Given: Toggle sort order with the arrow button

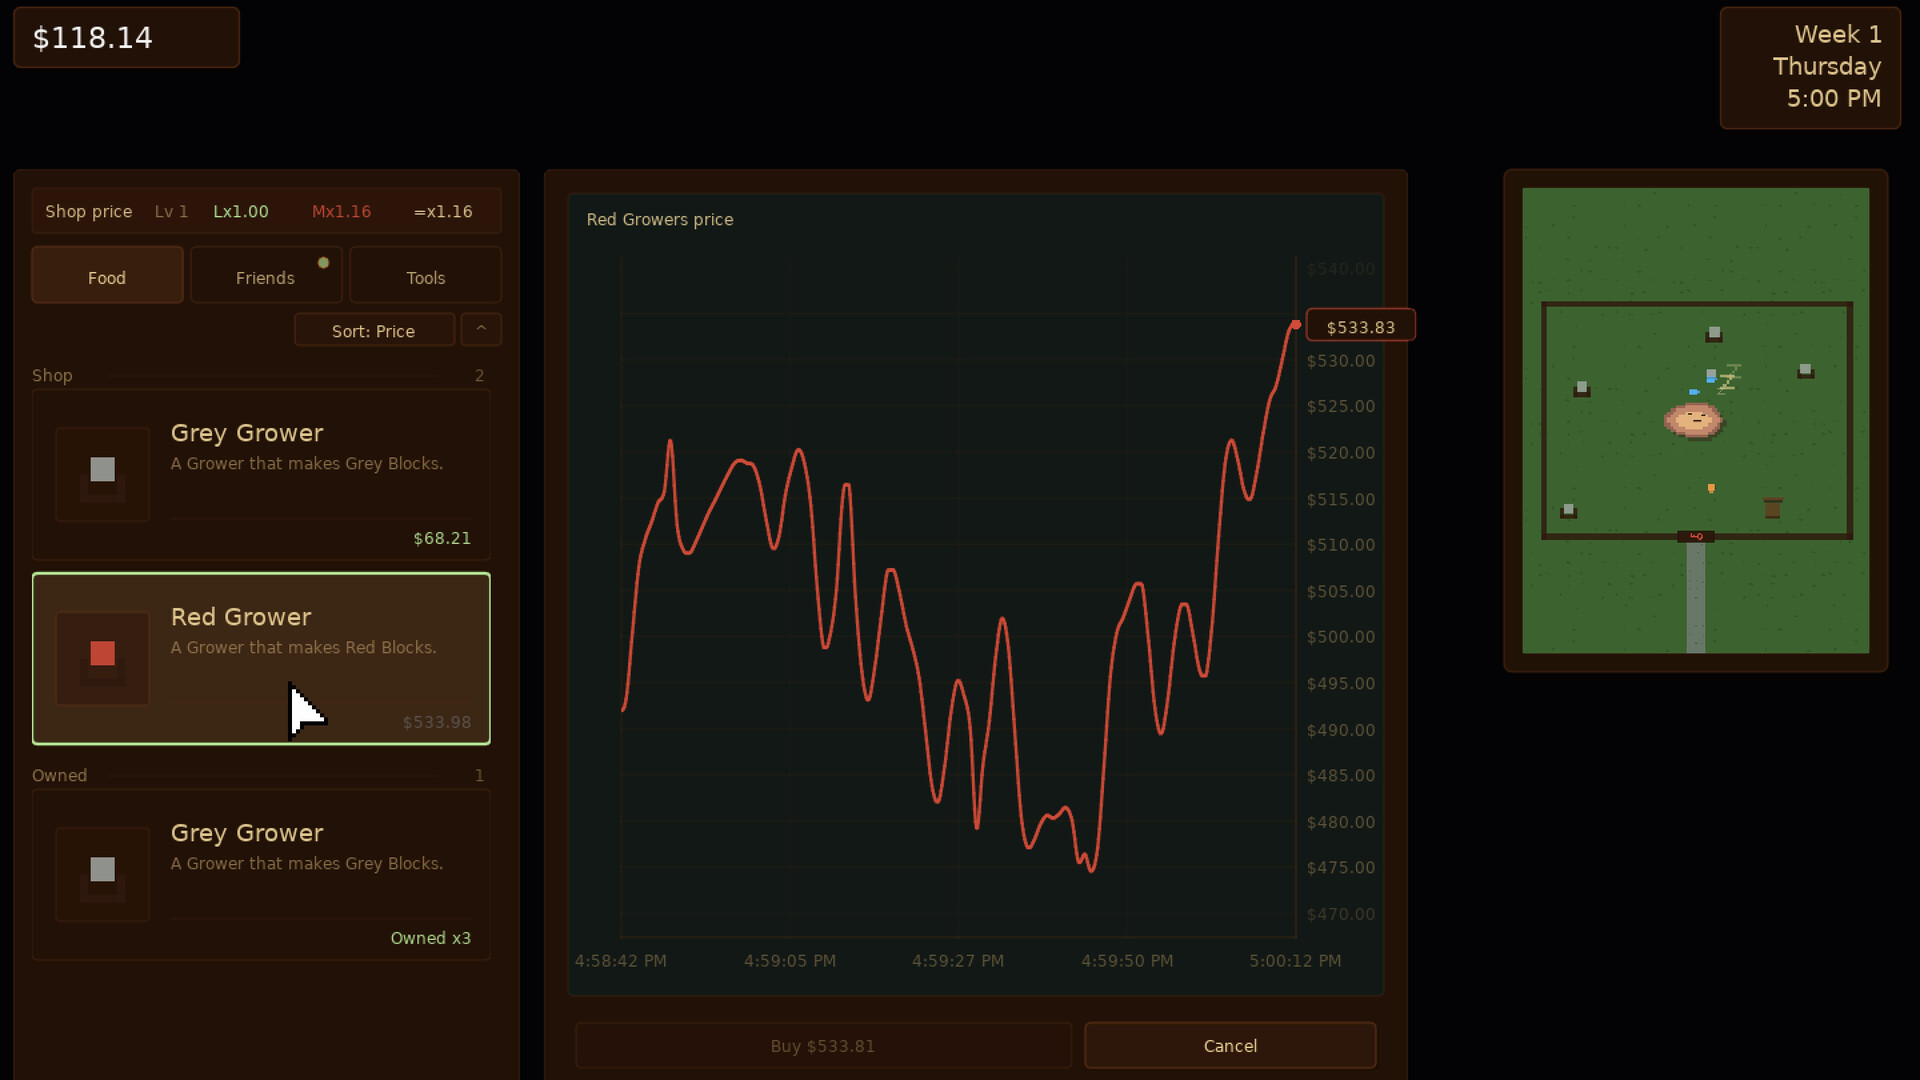Looking at the screenshot, I should (481, 329).
